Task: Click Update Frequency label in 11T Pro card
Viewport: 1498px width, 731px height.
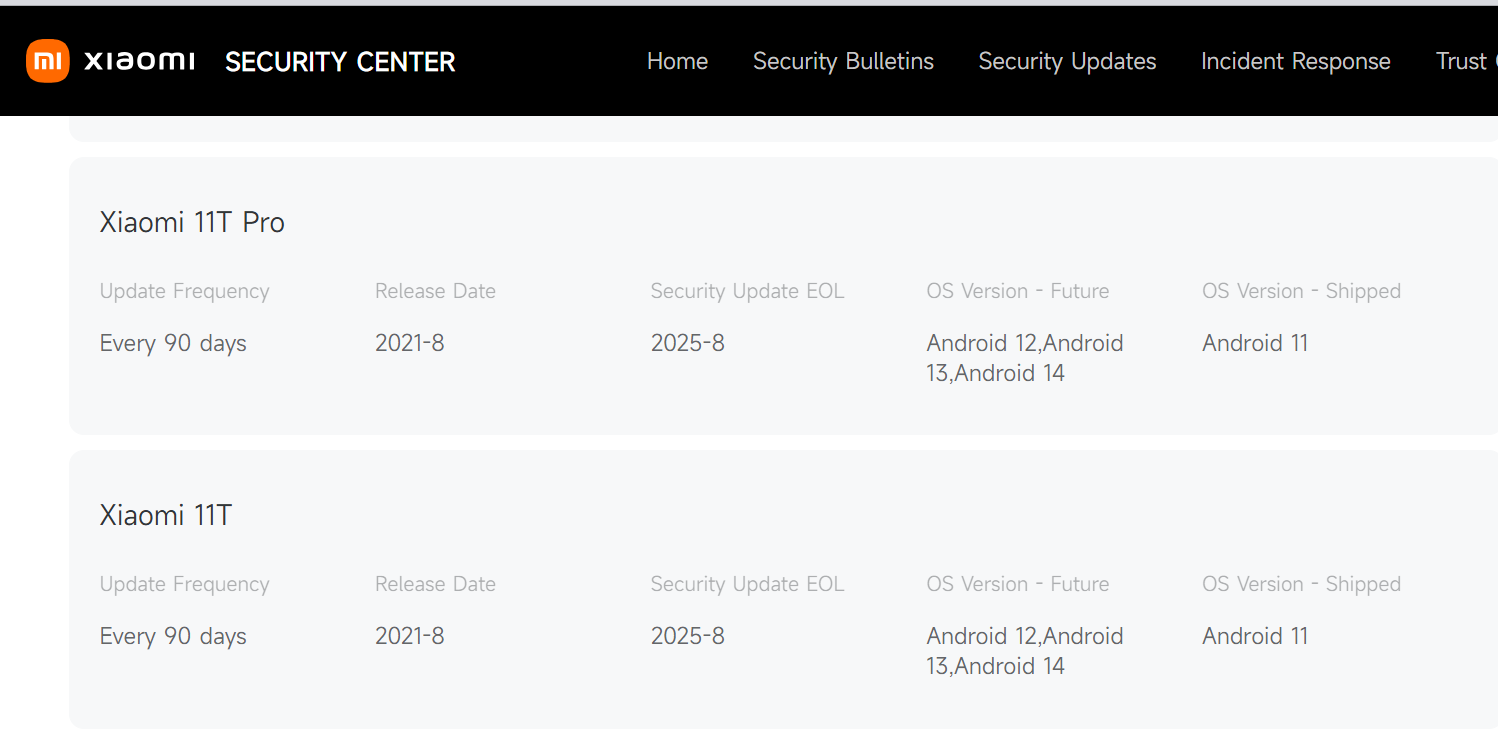Action: click(x=185, y=291)
